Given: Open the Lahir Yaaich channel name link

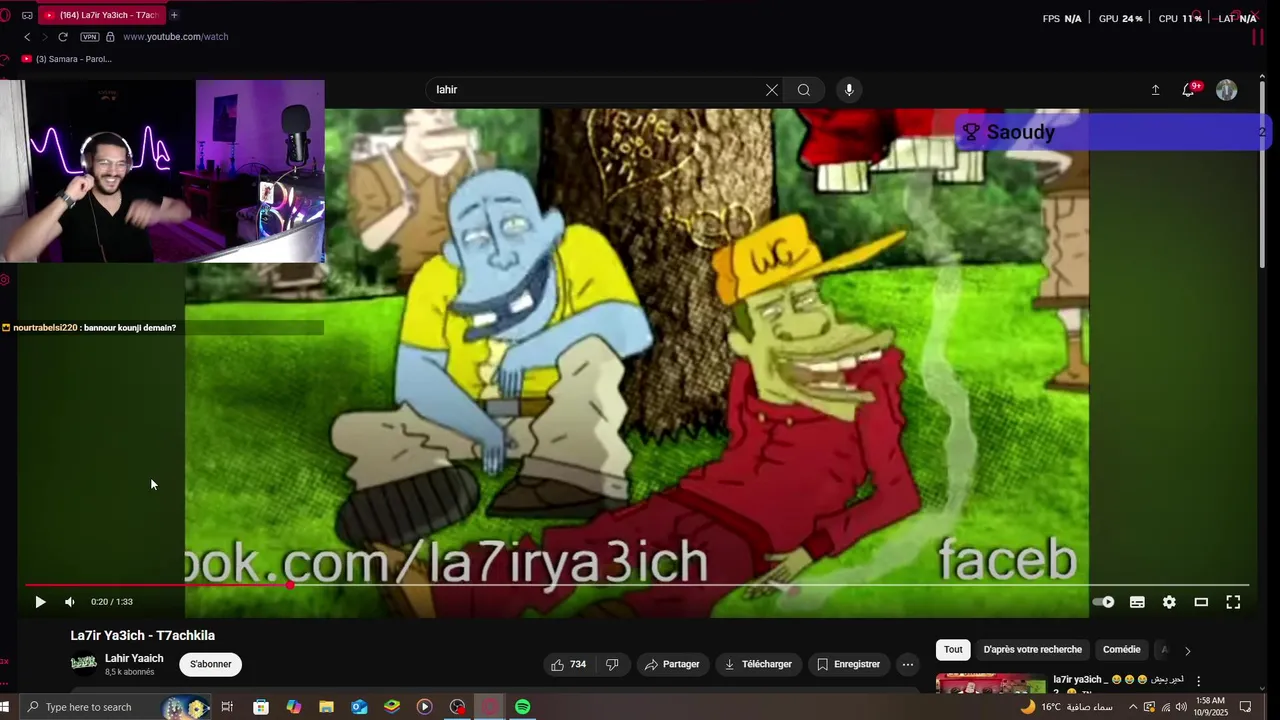Looking at the screenshot, I should coord(134,658).
